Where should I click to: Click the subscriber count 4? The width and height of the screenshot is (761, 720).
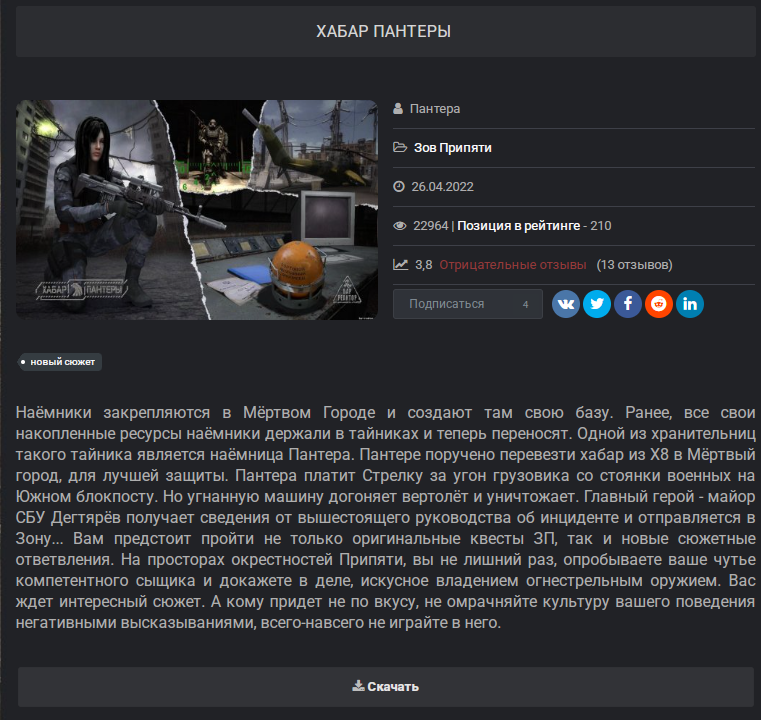point(525,305)
